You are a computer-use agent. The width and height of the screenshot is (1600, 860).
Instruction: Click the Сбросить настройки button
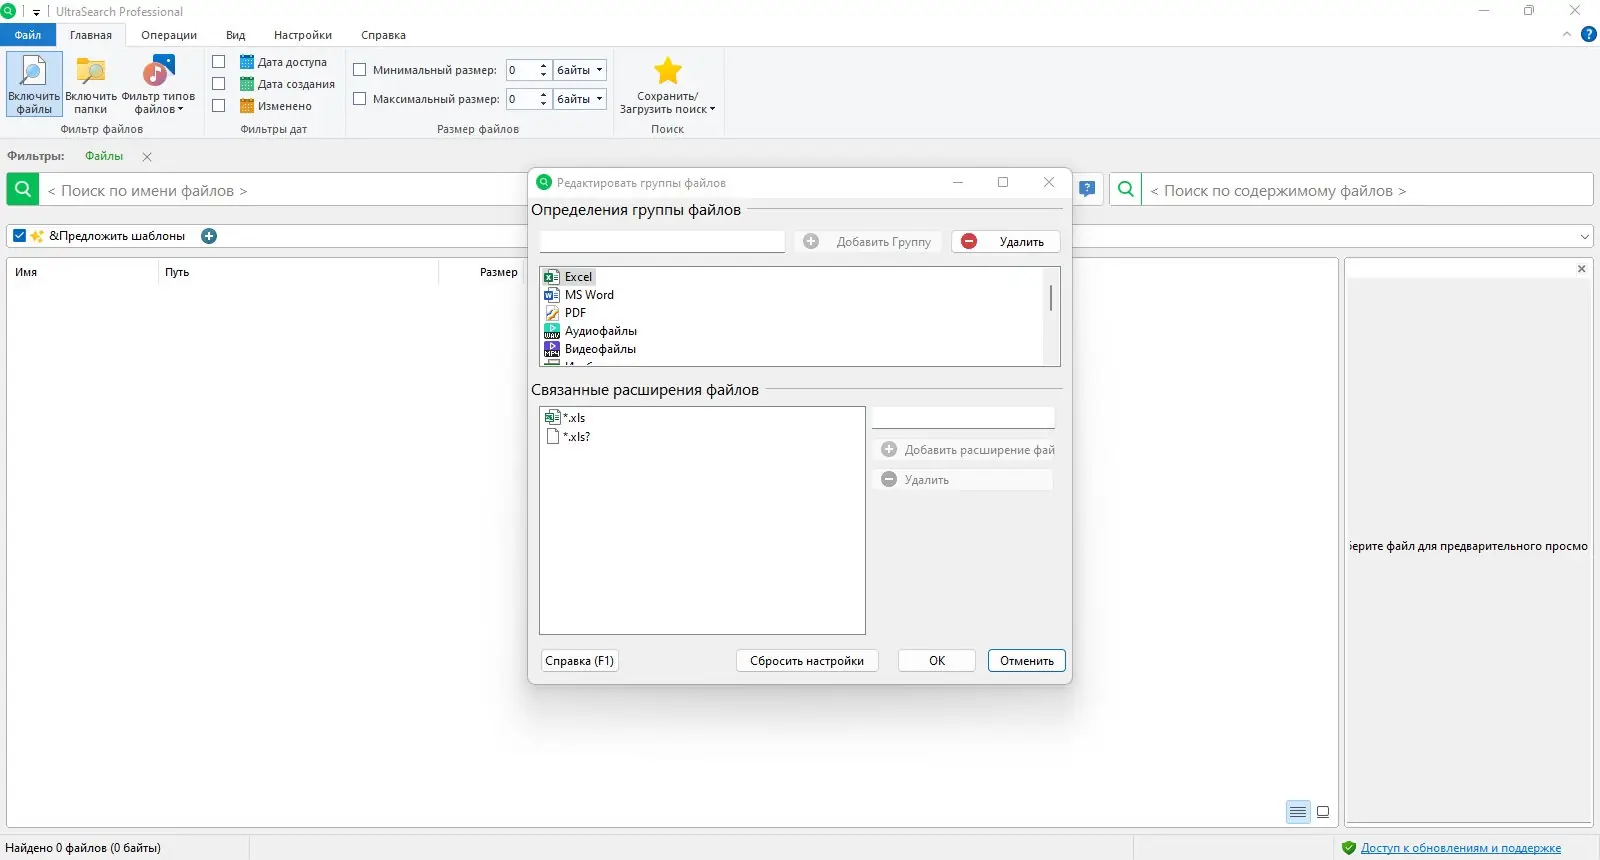tap(807, 661)
